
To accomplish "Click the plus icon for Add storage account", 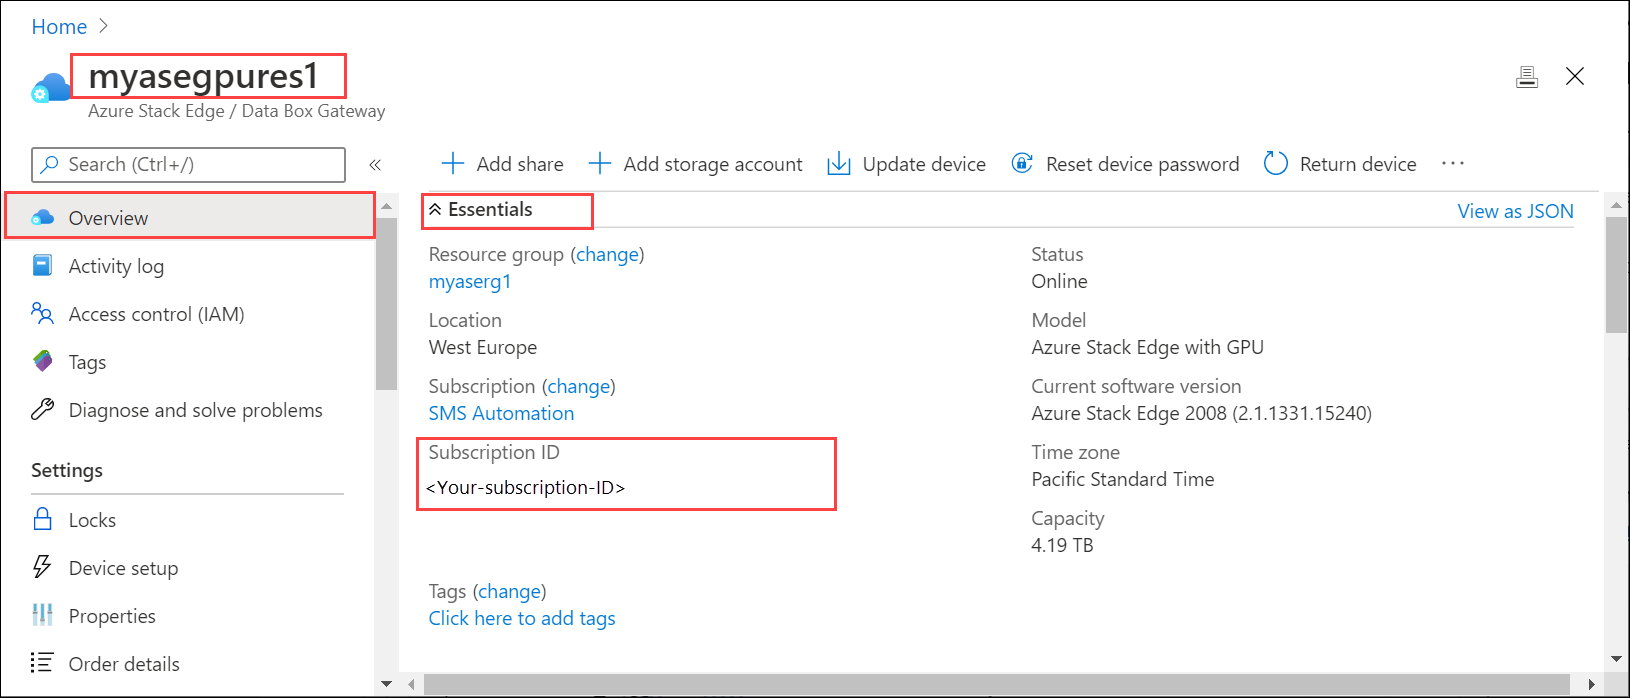I will 600,164.
